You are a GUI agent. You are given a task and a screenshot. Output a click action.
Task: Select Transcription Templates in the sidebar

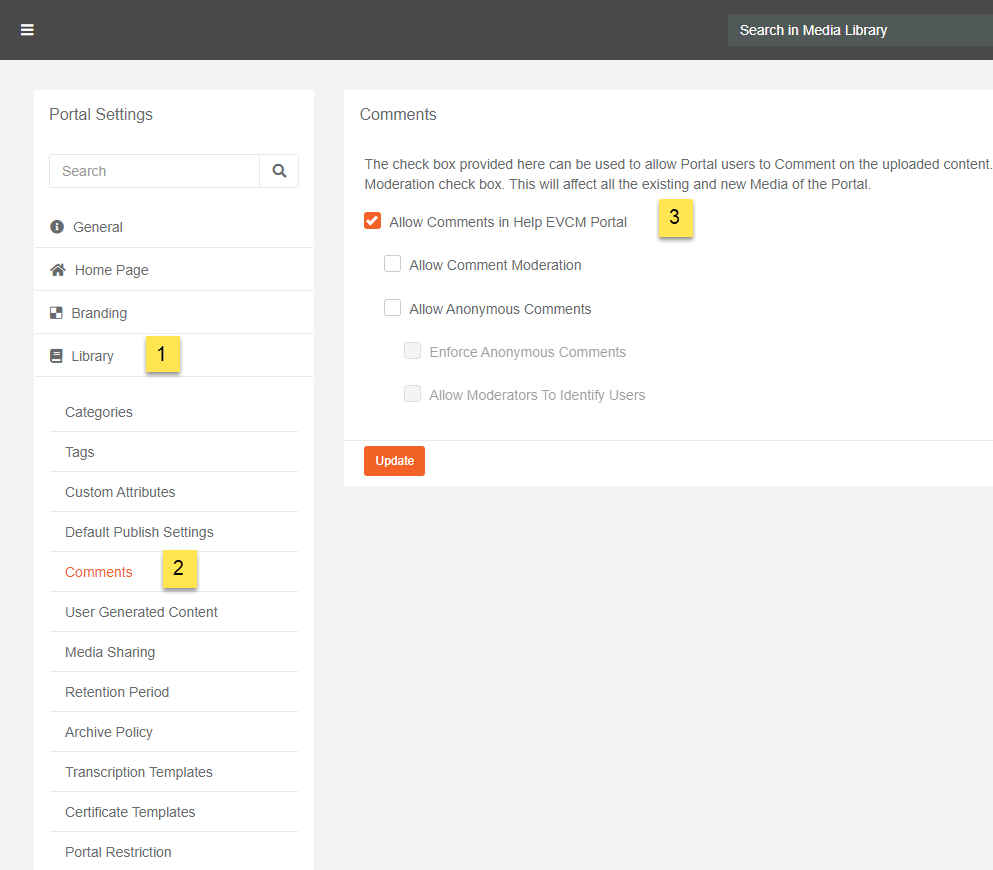click(x=139, y=771)
